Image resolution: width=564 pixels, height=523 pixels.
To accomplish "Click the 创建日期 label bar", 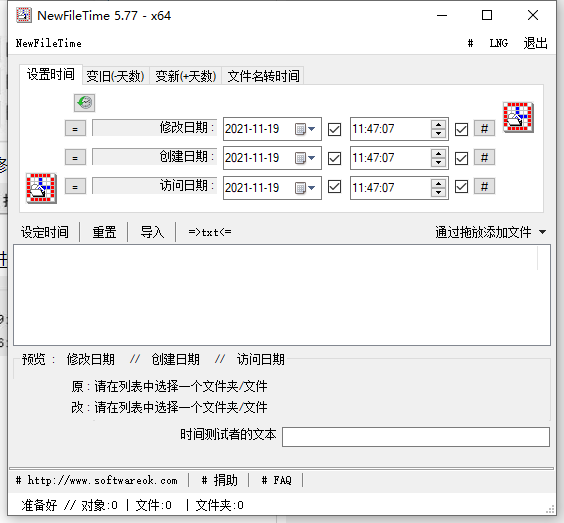I will pyautogui.click(x=154, y=156).
